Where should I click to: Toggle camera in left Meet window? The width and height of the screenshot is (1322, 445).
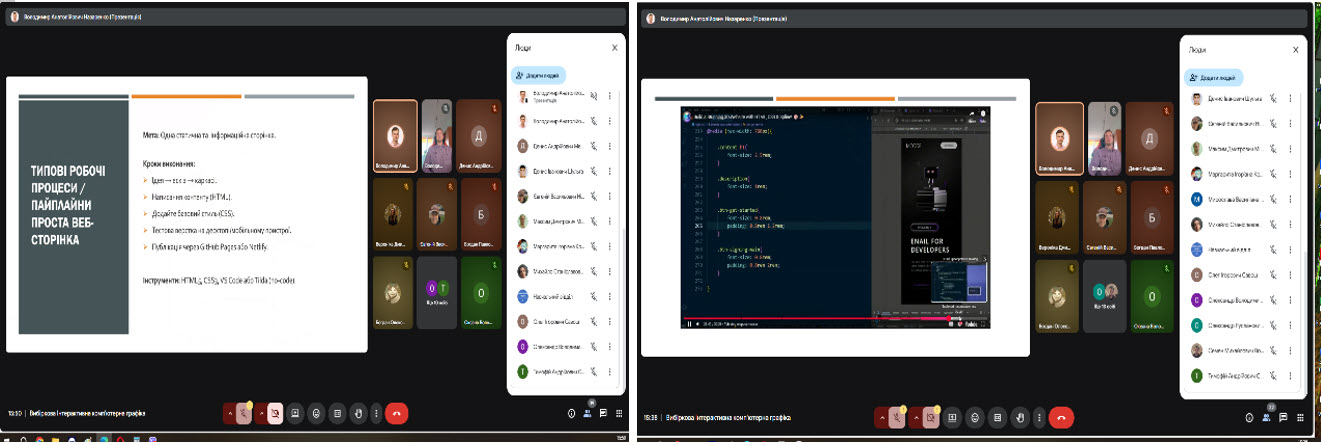pos(275,413)
